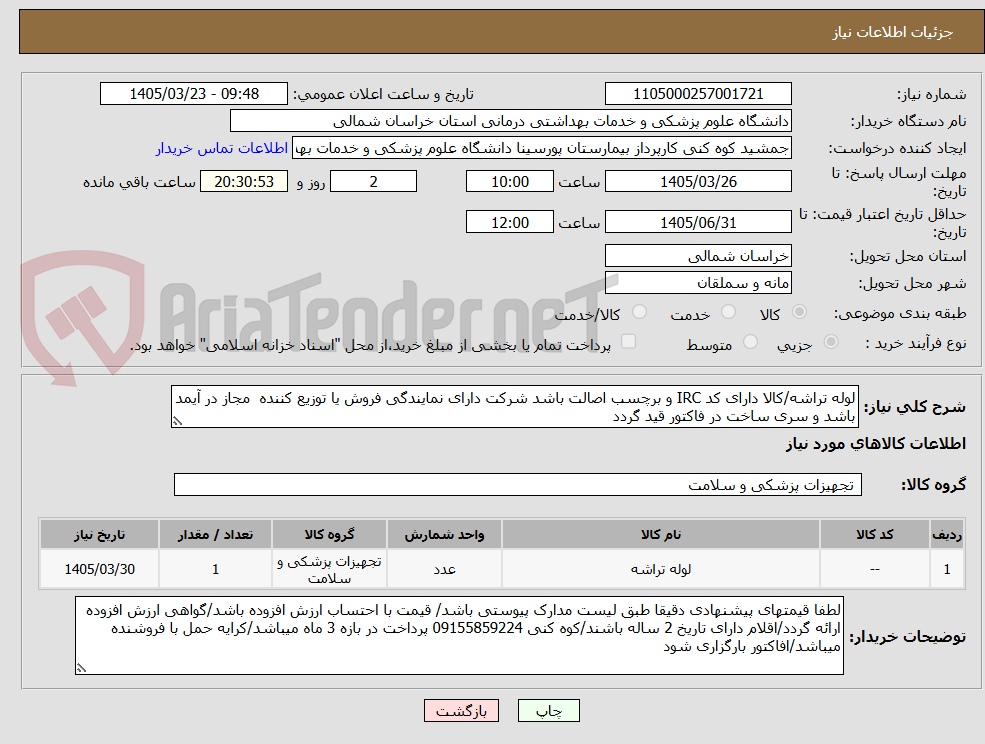This screenshot has height=744, width=985.
Task: Click the buyer notes text area
Action: [x=459, y=636]
